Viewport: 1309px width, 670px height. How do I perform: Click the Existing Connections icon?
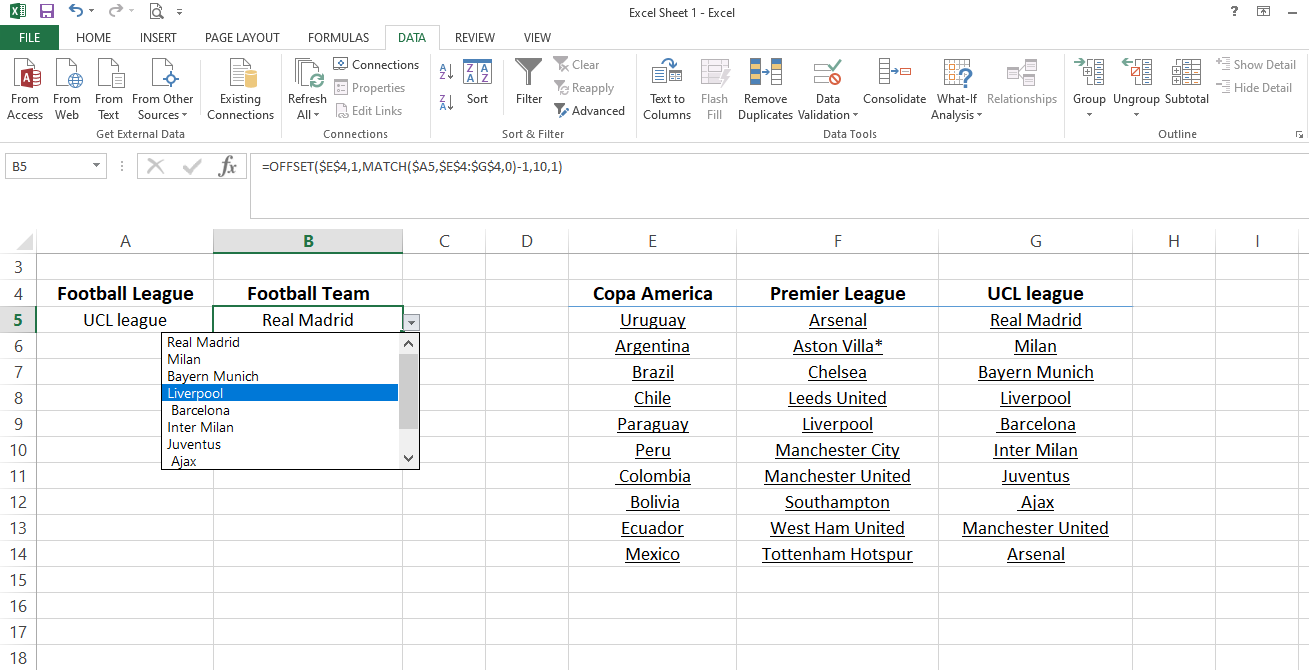tap(240, 74)
